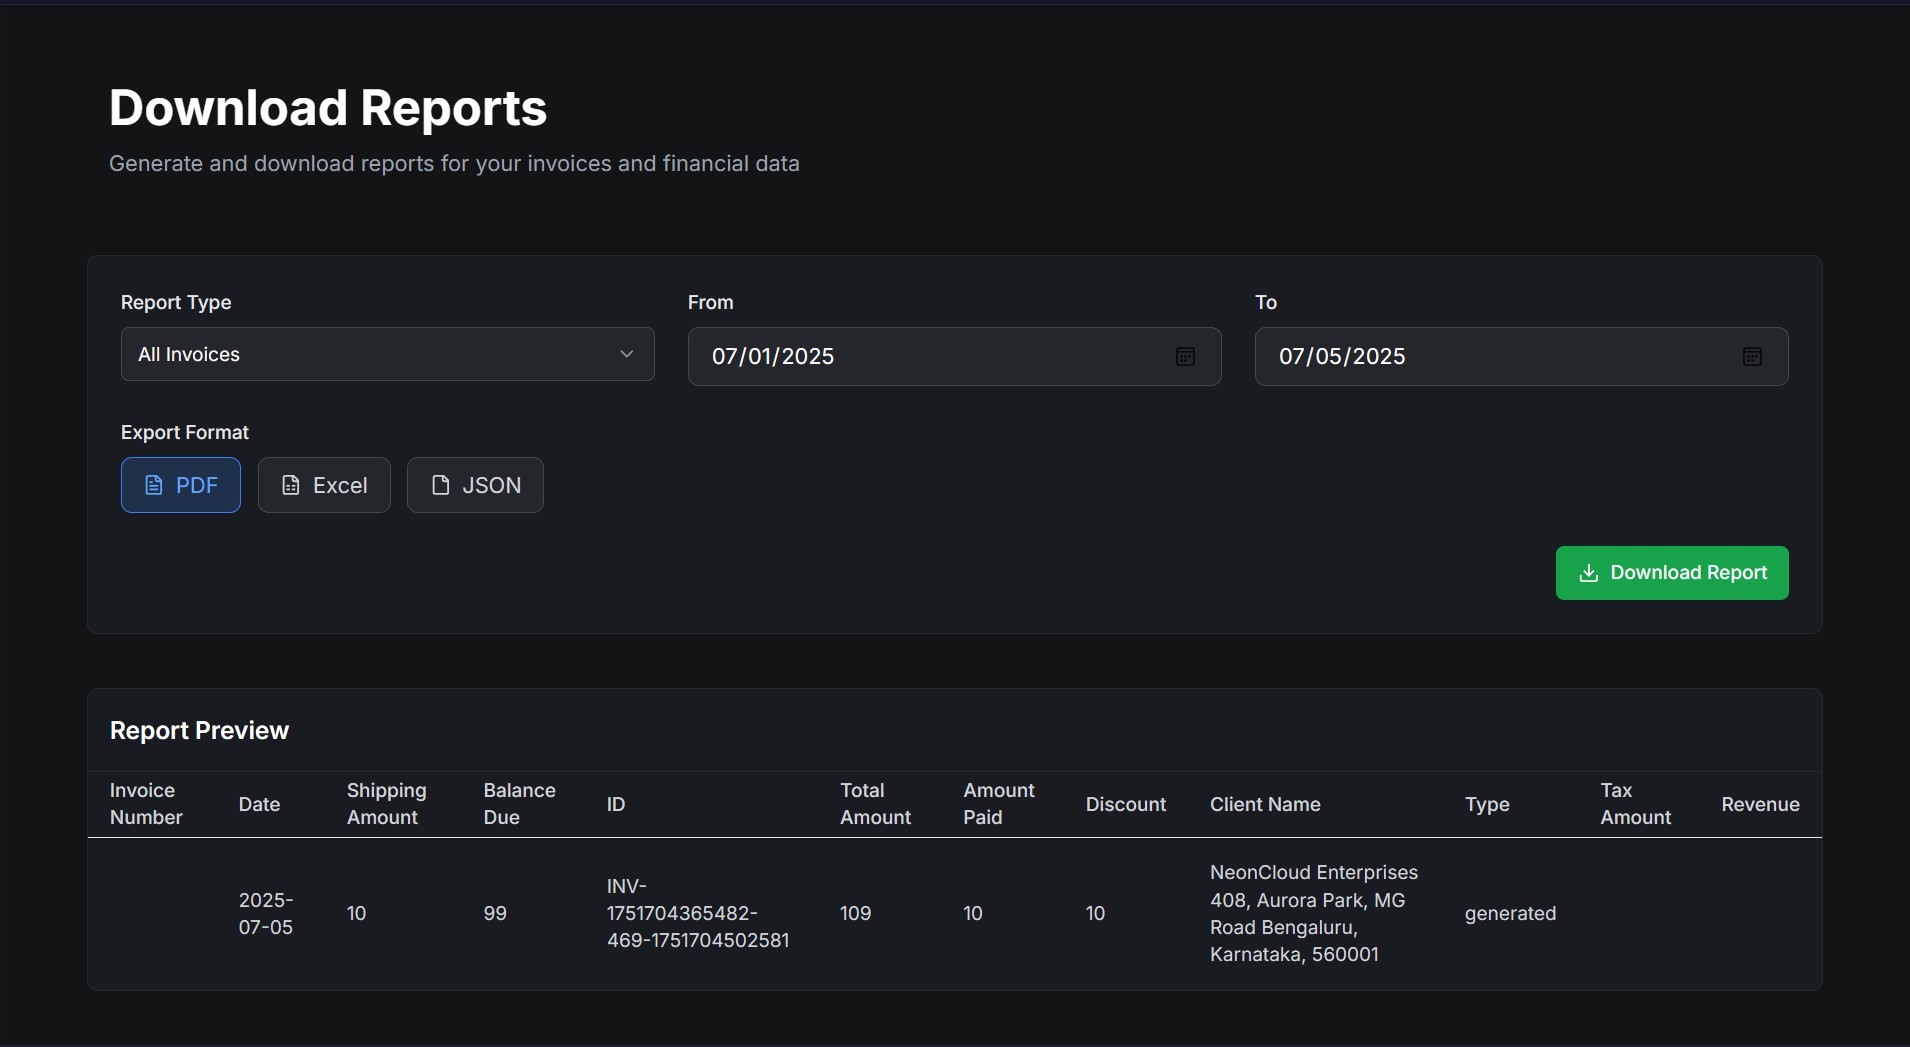The image size is (1910, 1047).
Task: Click the chevron icon on the Report Type selector
Action: tap(626, 354)
